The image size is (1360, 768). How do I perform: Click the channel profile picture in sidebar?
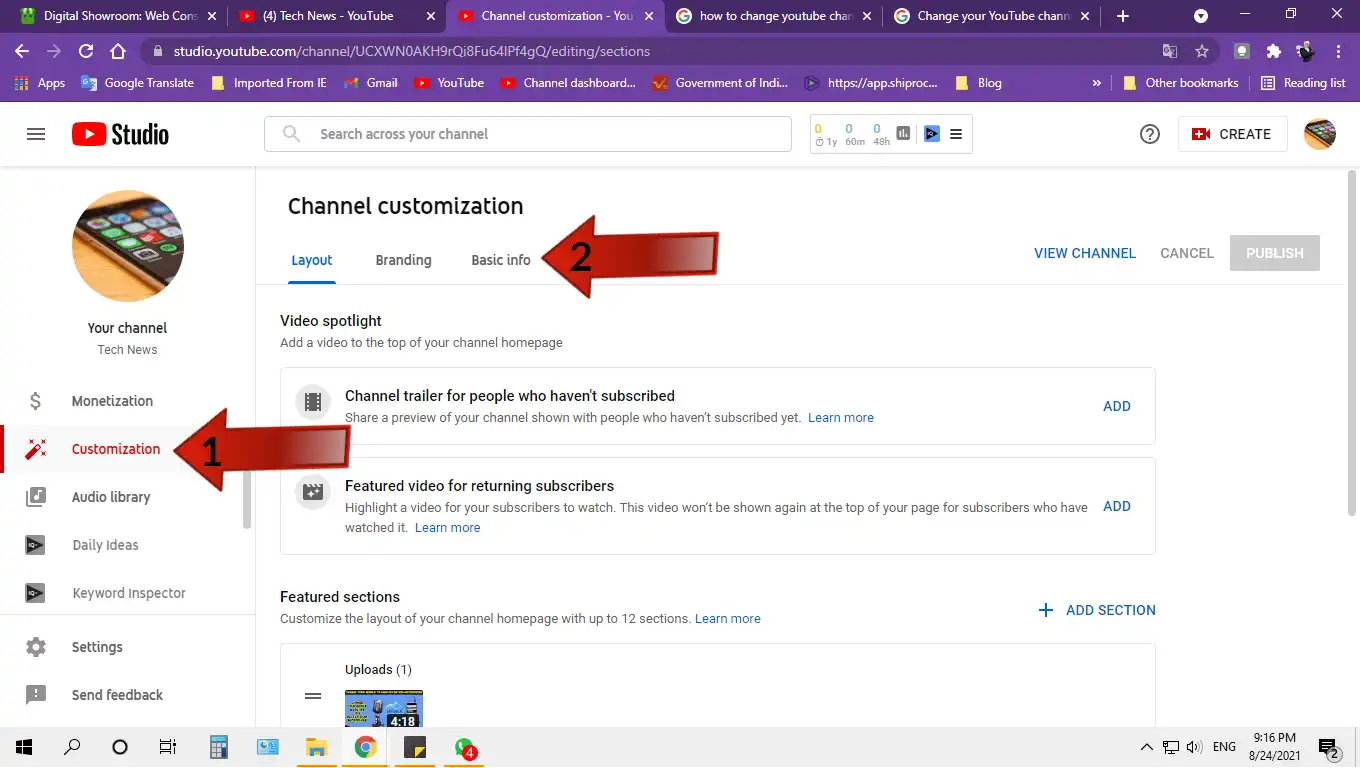[128, 246]
